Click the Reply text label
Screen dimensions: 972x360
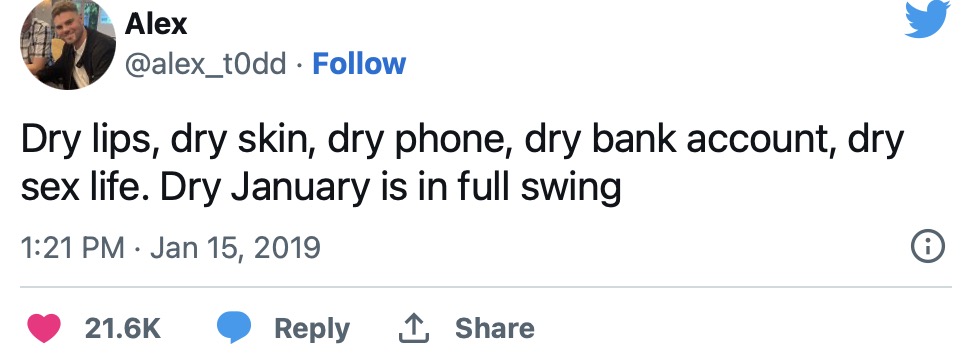pyautogui.click(x=312, y=328)
